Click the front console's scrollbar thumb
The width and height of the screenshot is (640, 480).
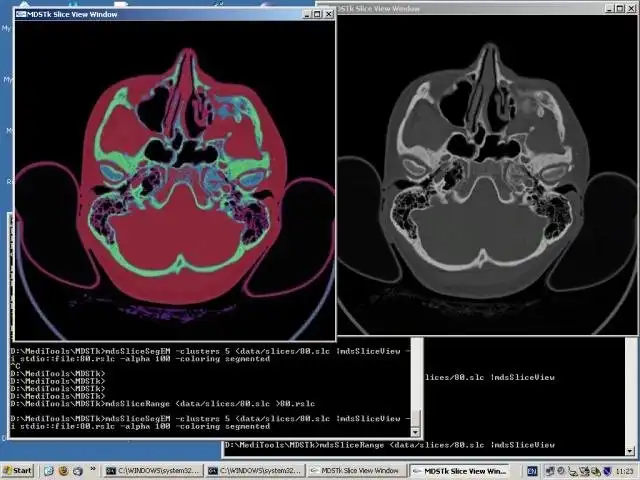416,418
